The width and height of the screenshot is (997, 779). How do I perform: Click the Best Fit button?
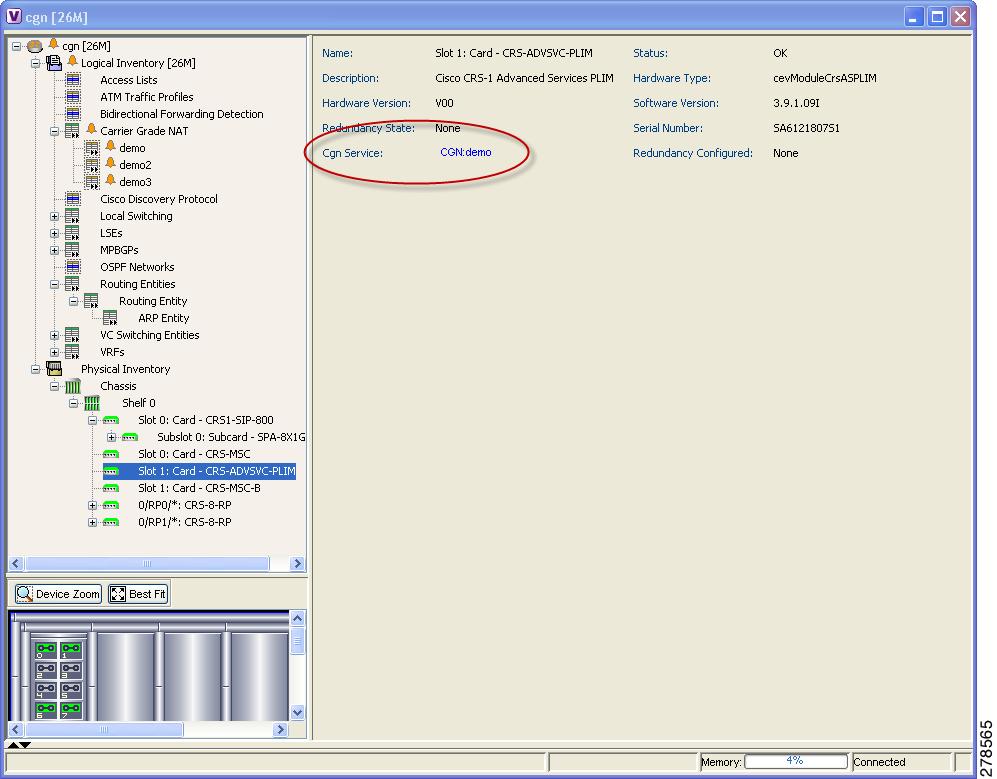(138, 594)
